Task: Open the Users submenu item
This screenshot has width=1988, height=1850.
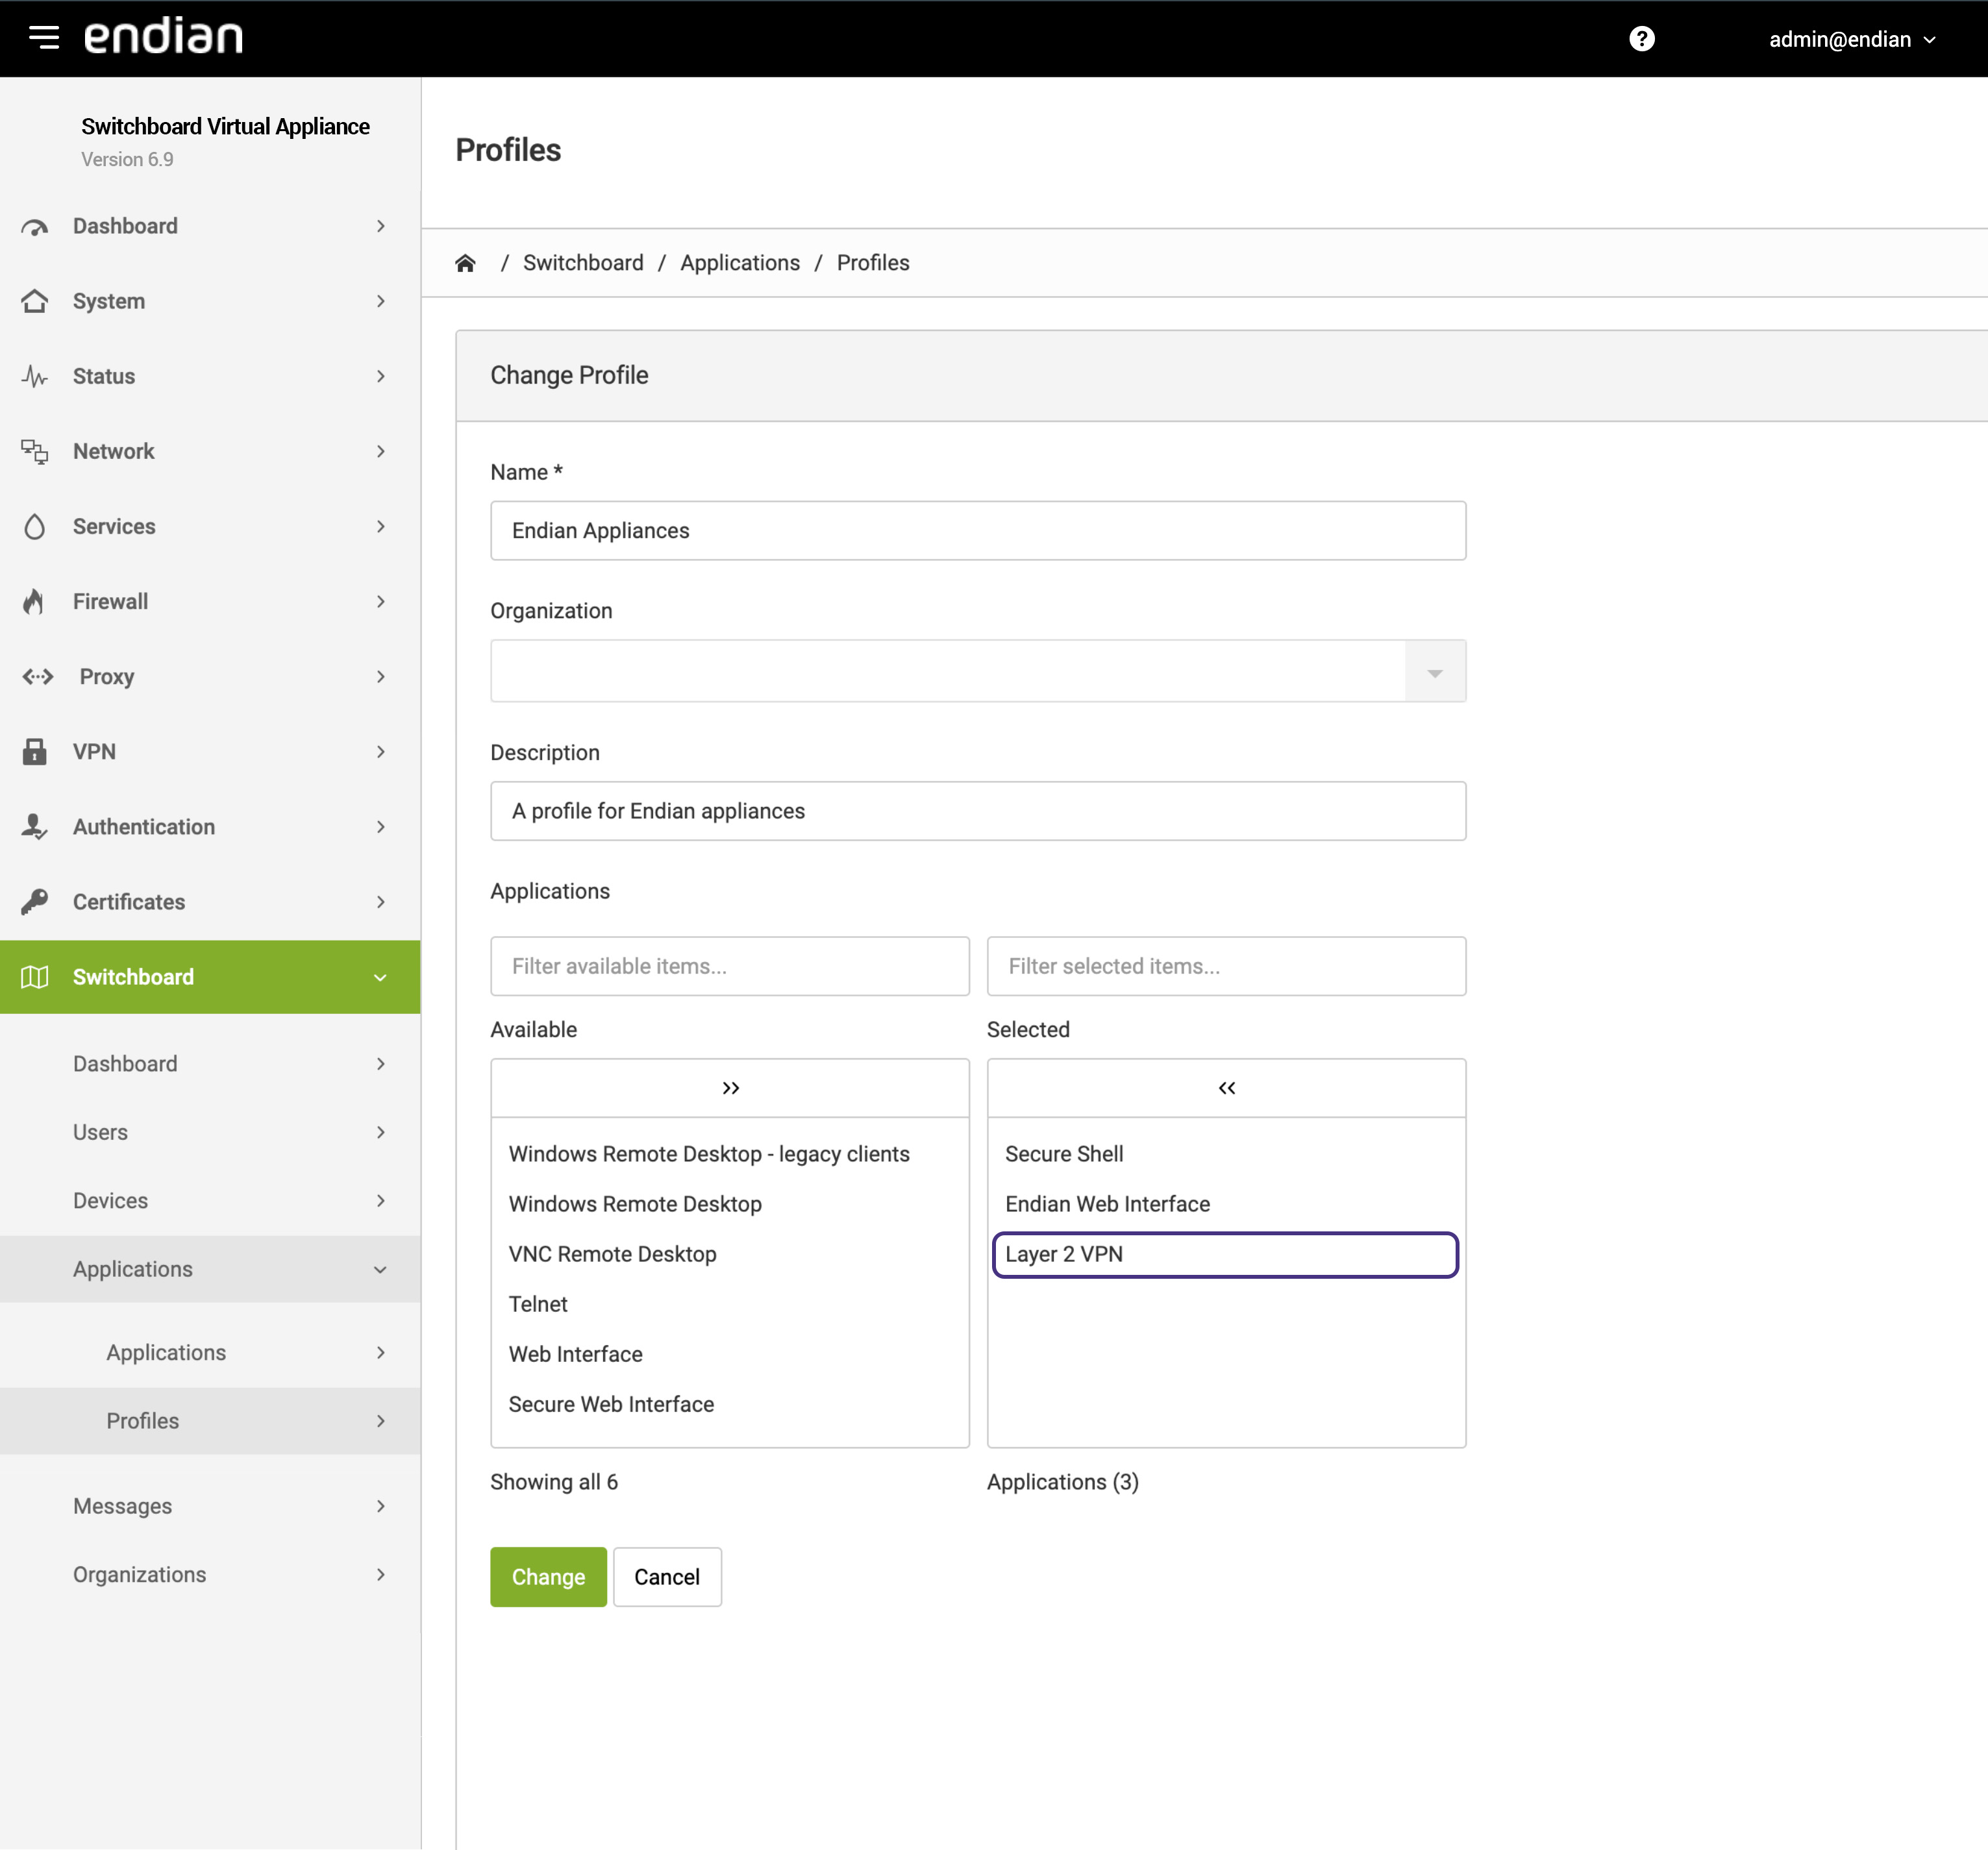Action: pos(210,1132)
